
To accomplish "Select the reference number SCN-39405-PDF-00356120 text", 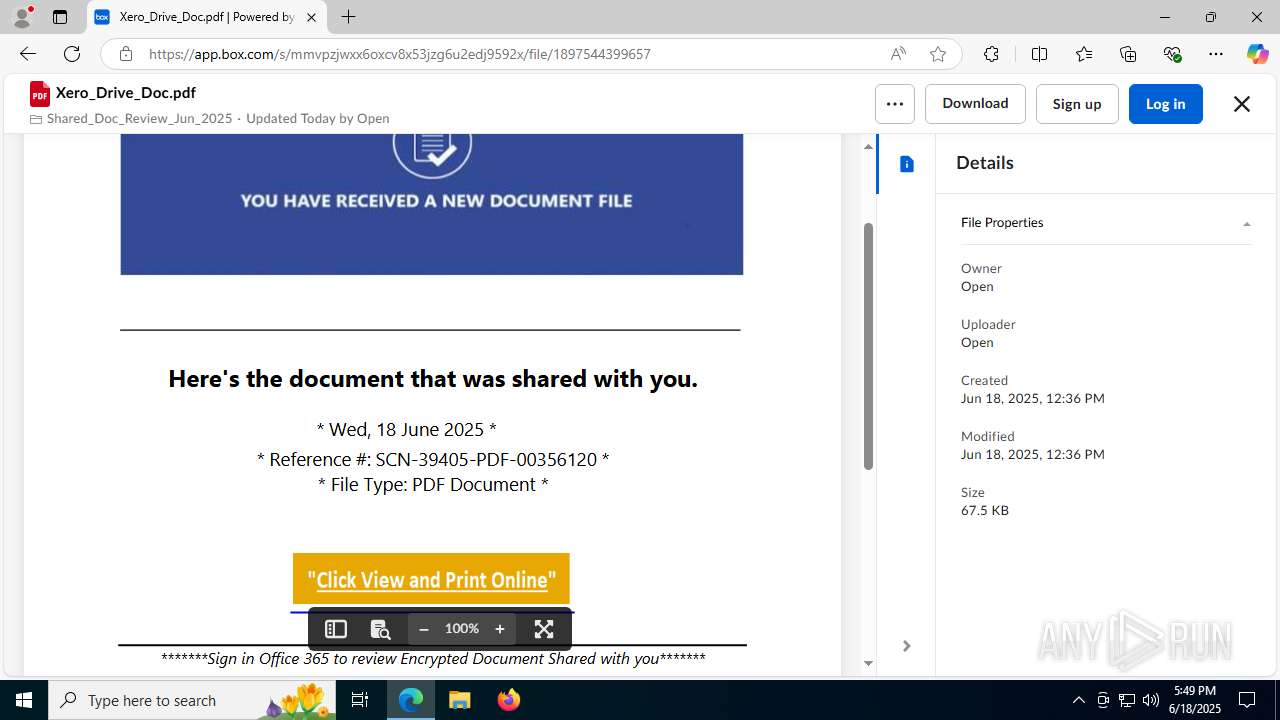I will point(486,460).
